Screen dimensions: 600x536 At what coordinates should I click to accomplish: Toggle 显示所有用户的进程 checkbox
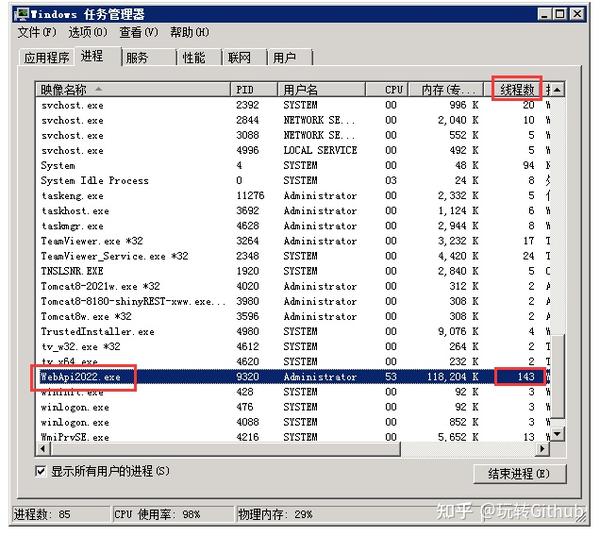coord(41,471)
